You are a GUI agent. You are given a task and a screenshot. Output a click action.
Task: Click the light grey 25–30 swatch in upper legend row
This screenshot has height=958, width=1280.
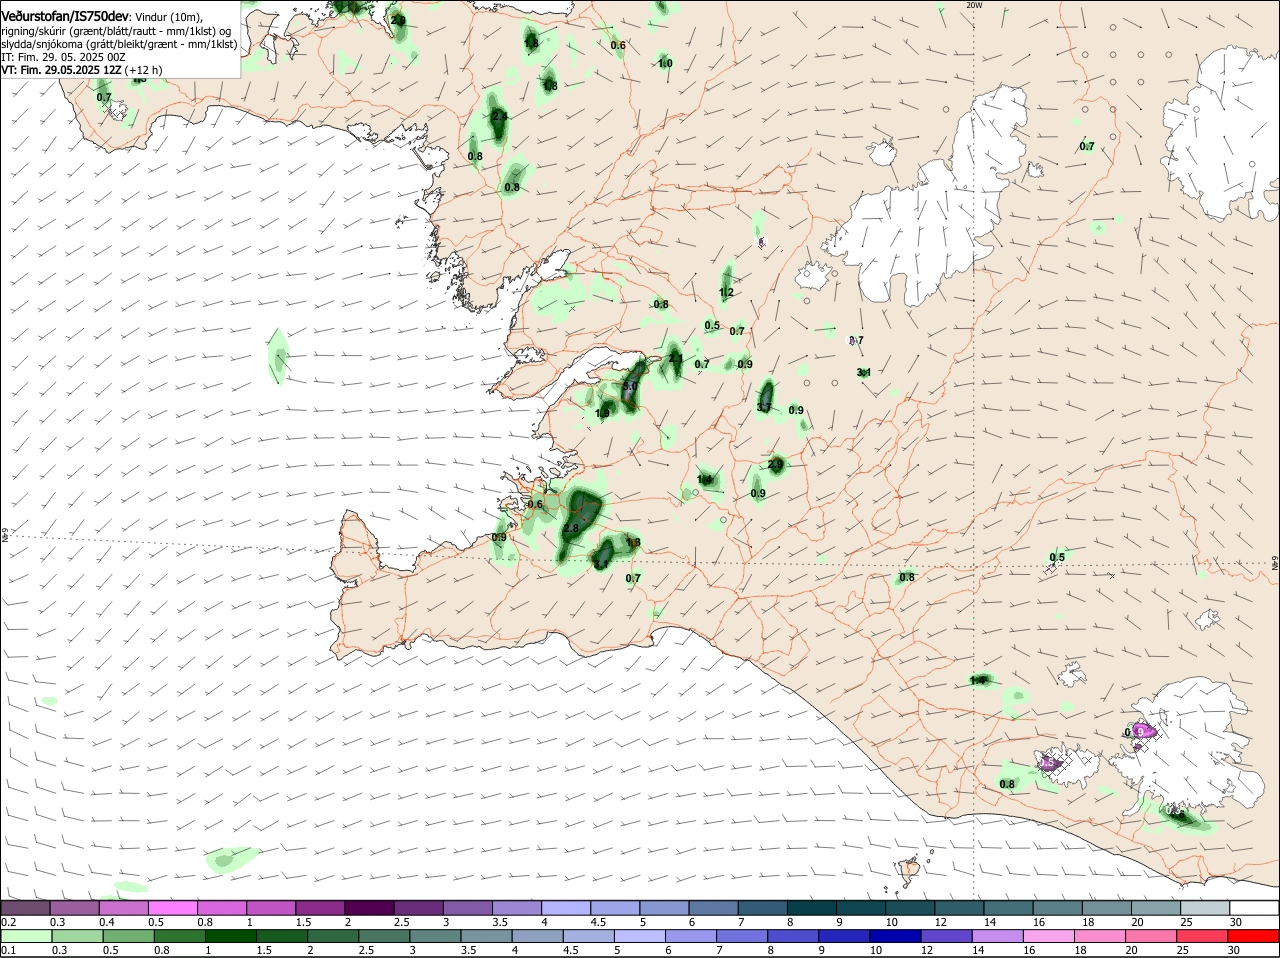pos(1206,907)
